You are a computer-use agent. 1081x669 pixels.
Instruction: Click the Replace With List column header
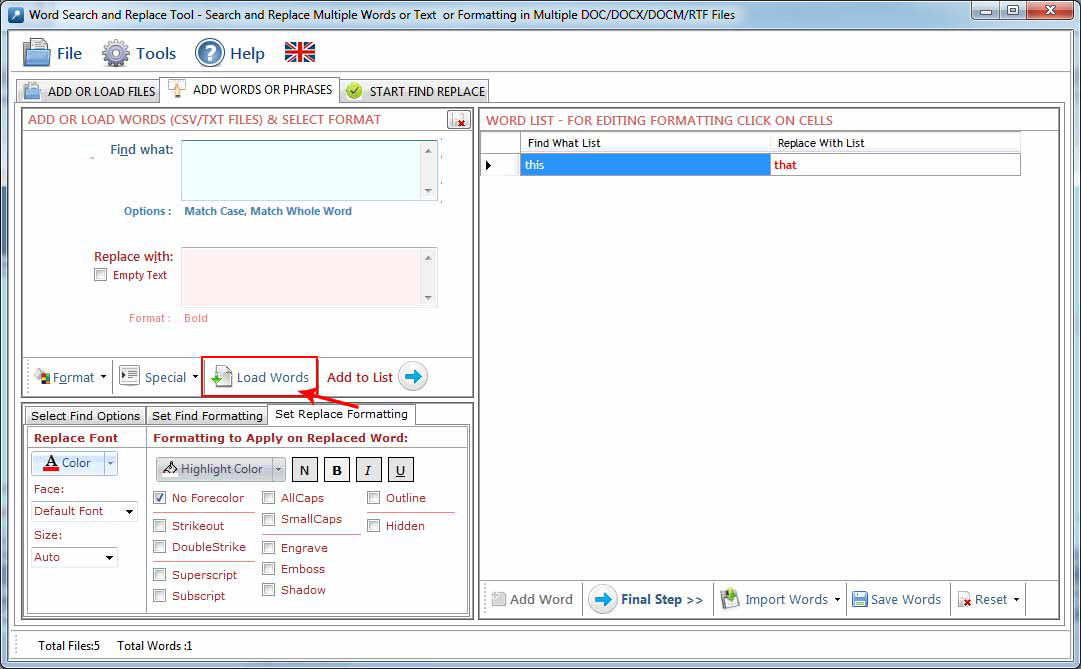point(896,143)
